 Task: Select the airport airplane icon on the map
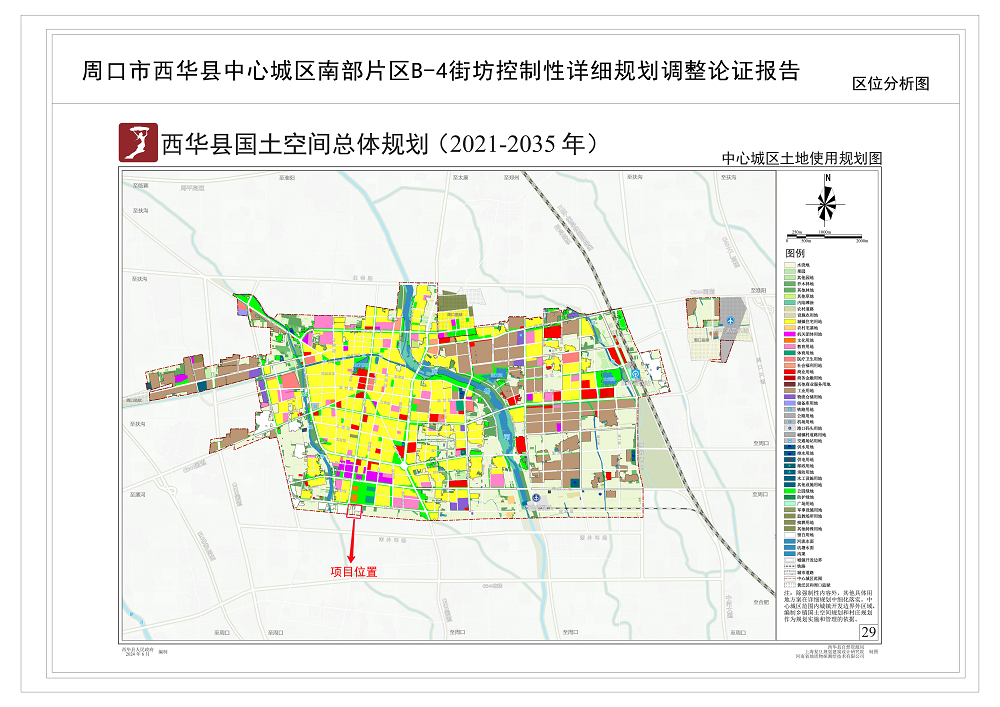[731, 321]
